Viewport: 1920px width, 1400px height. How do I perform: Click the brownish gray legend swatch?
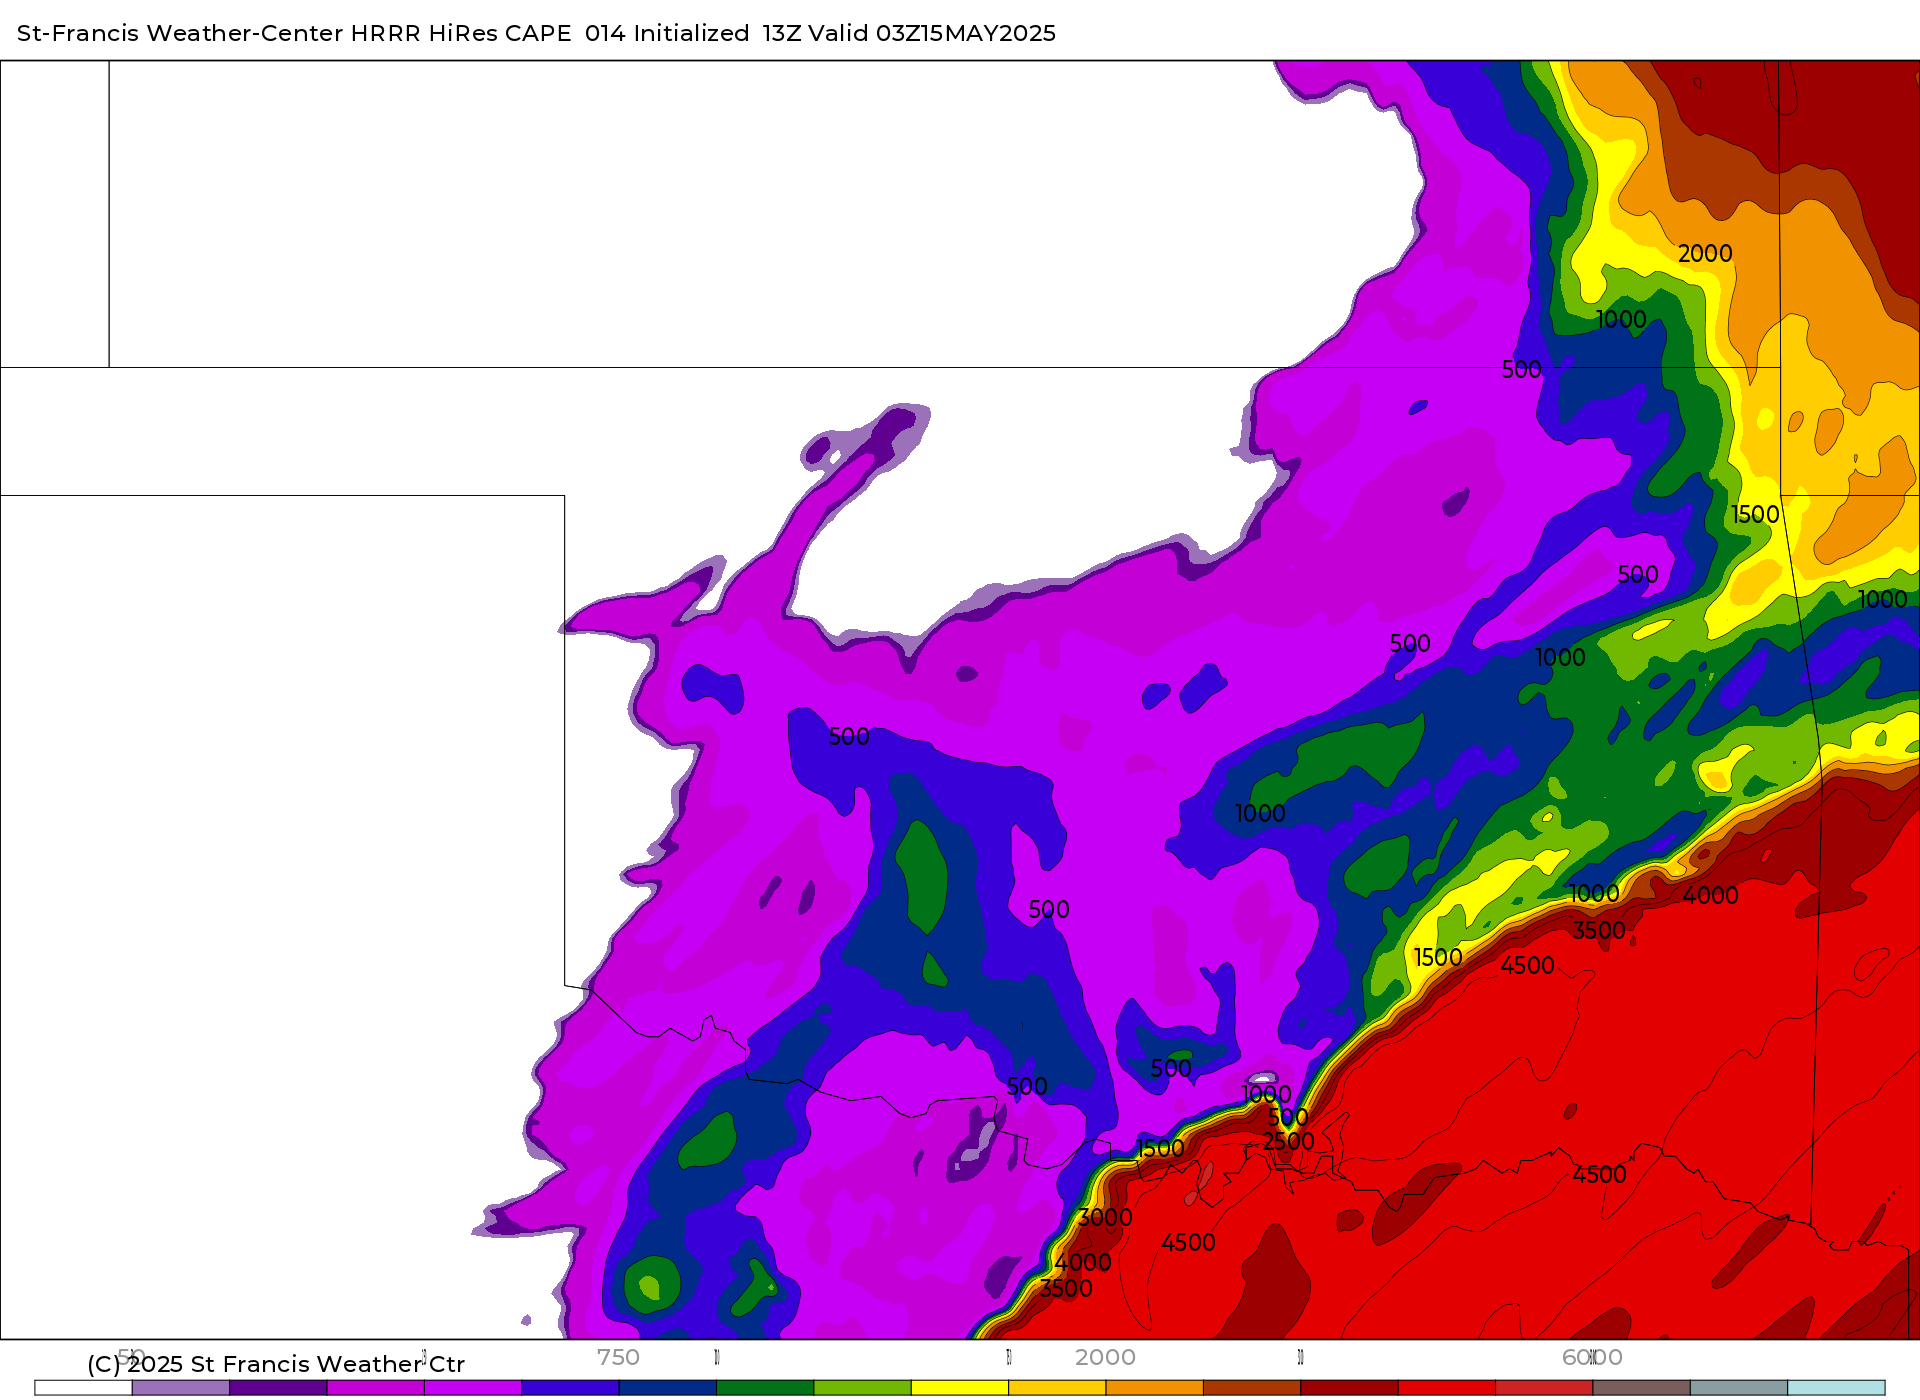coord(1641,1388)
